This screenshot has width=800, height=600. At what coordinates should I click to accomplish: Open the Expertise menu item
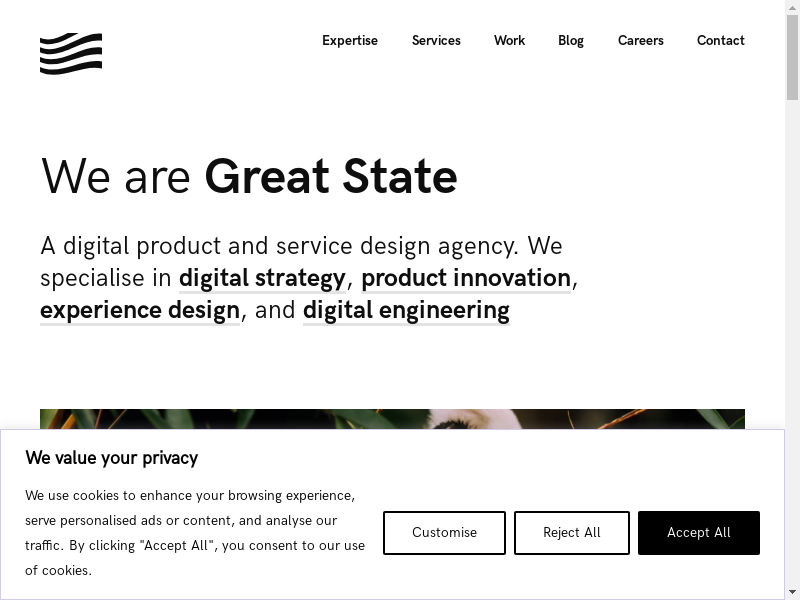[x=350, y=41]
